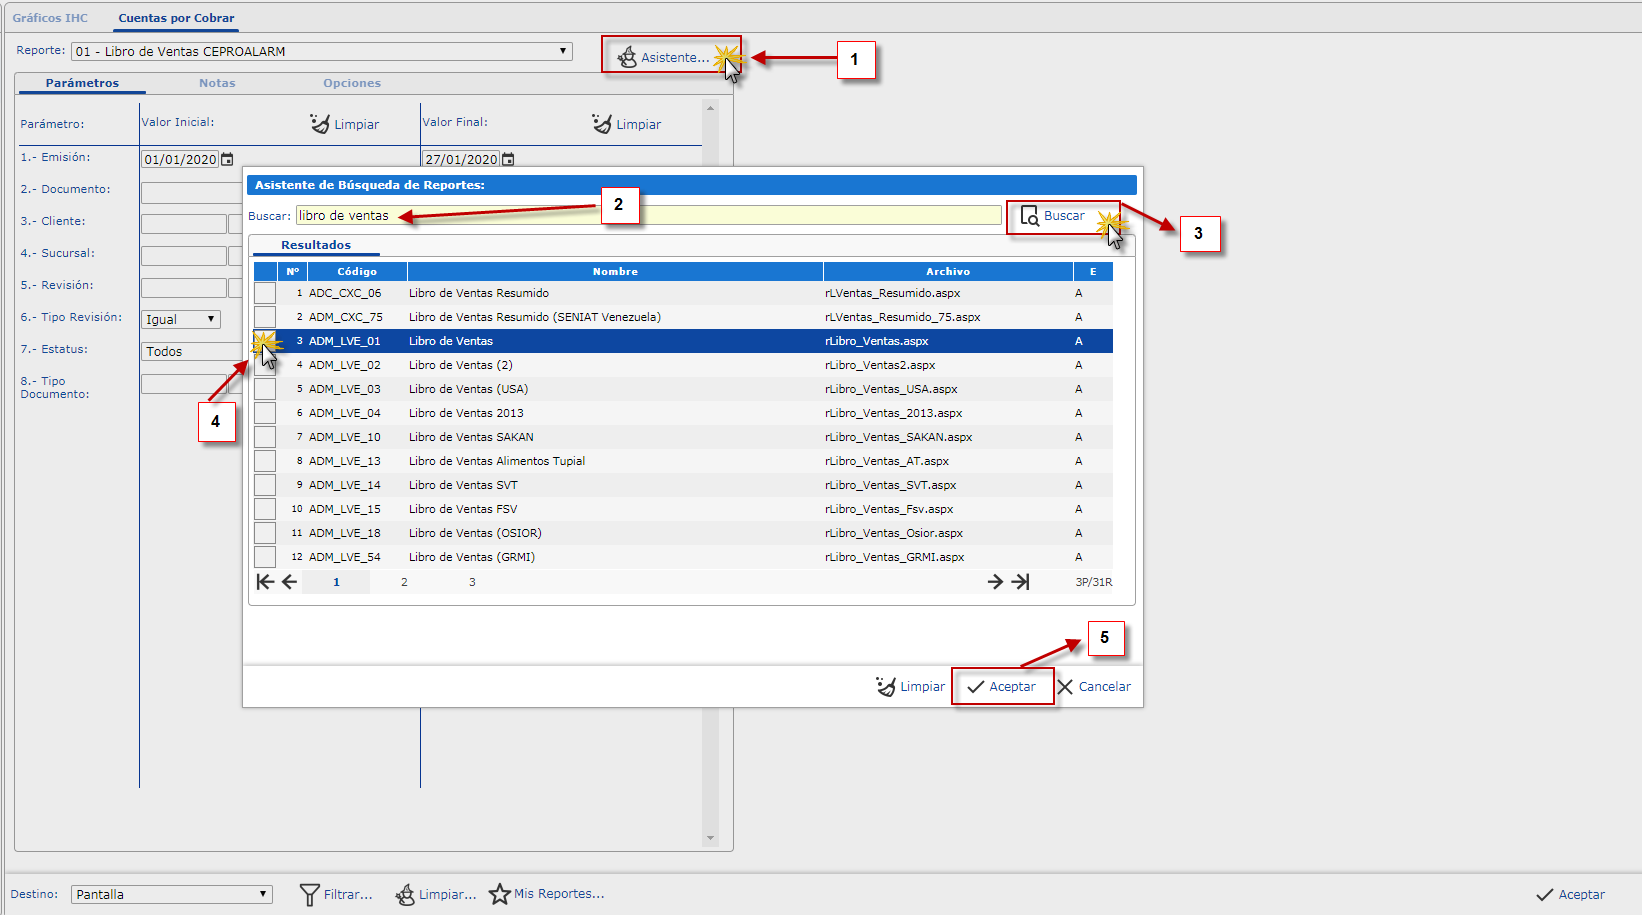Screen dimensions: 1642x915
Task: Go to the next results page
Action: [x=995, y=582]
